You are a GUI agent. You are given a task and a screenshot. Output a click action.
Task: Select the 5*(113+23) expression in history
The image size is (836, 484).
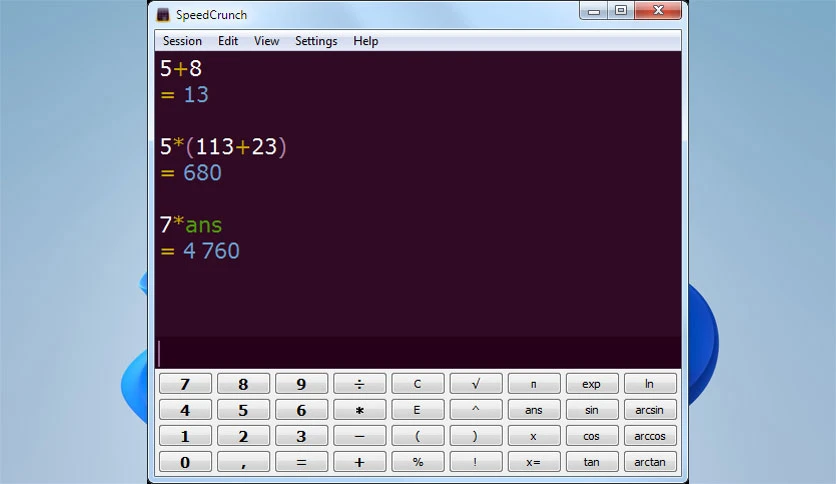[223, 147]
